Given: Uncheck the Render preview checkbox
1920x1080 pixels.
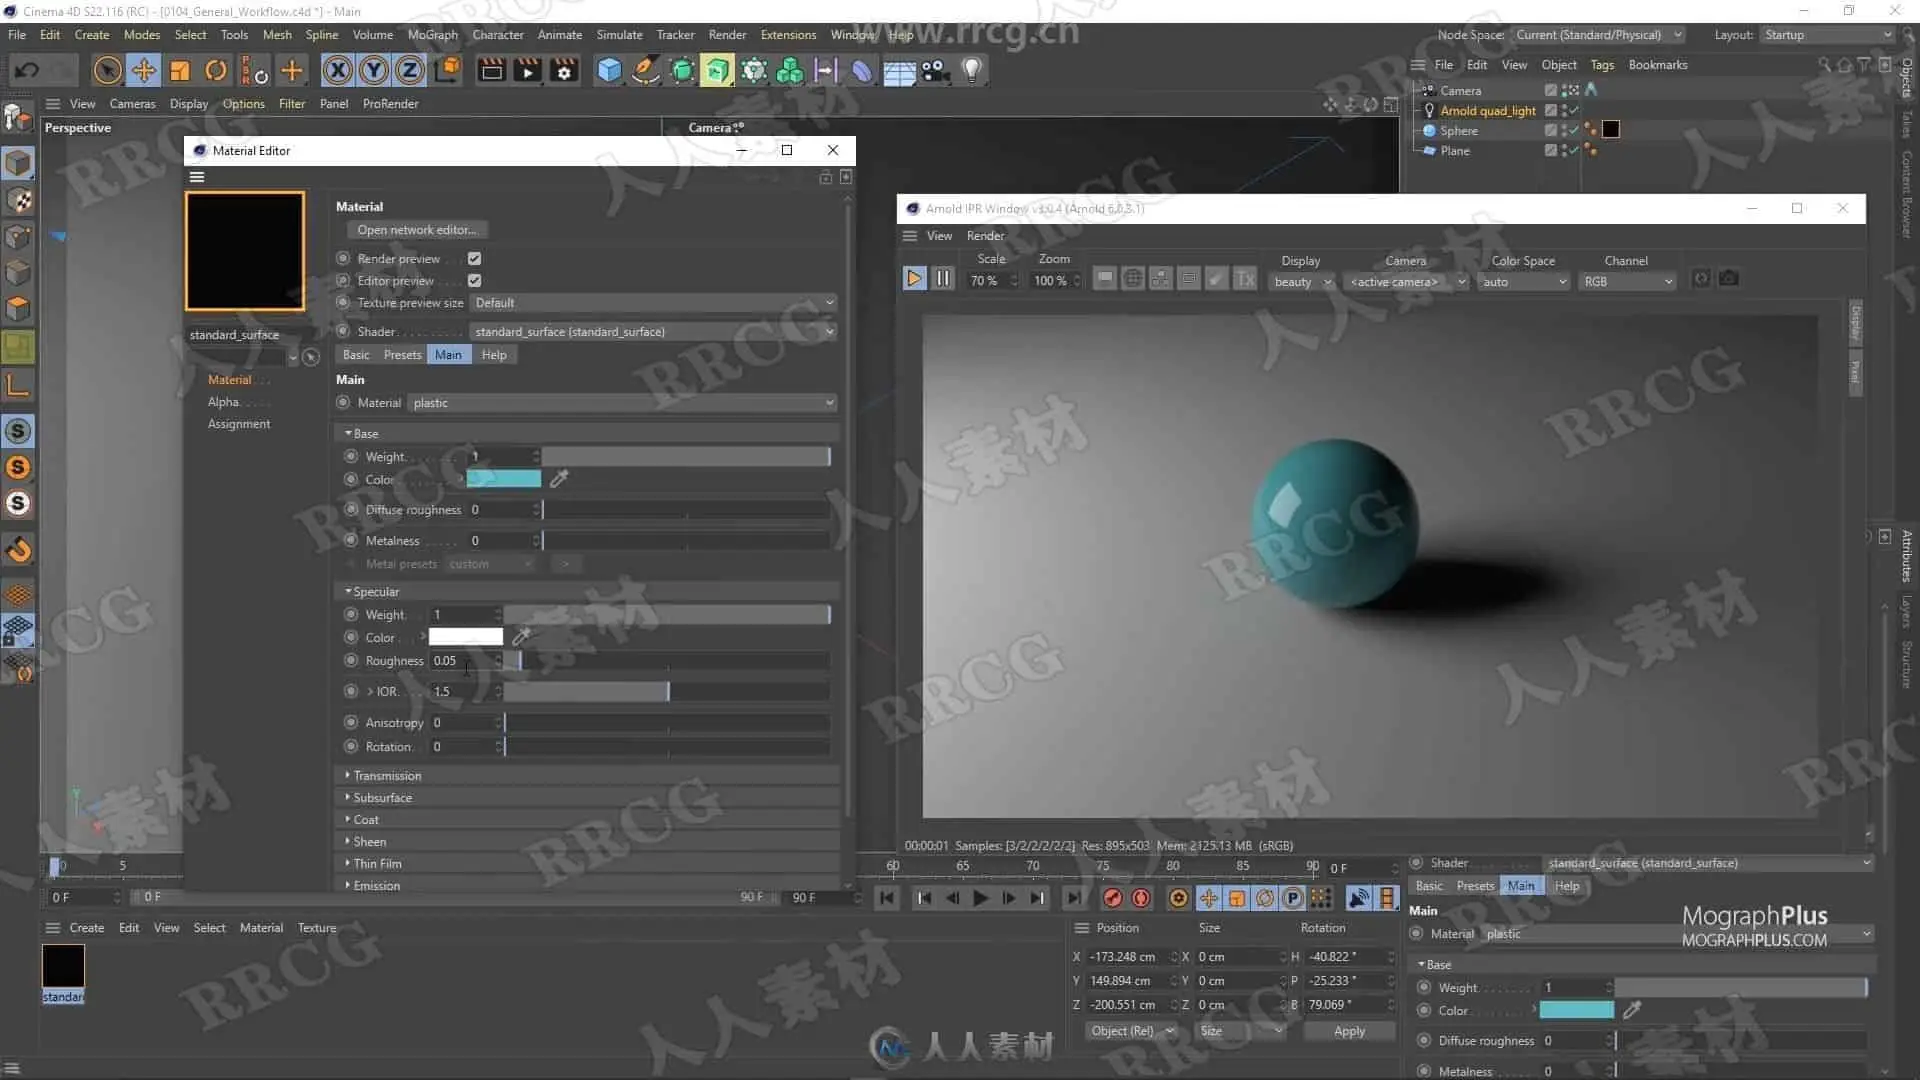Looking at the screenshot, I should point(475,258).
